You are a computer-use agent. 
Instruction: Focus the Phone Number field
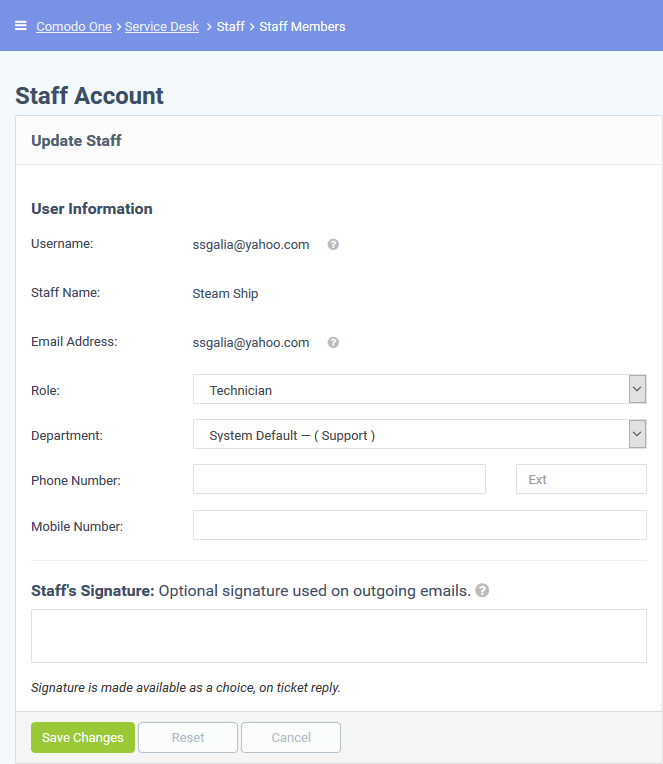[339, 479]
